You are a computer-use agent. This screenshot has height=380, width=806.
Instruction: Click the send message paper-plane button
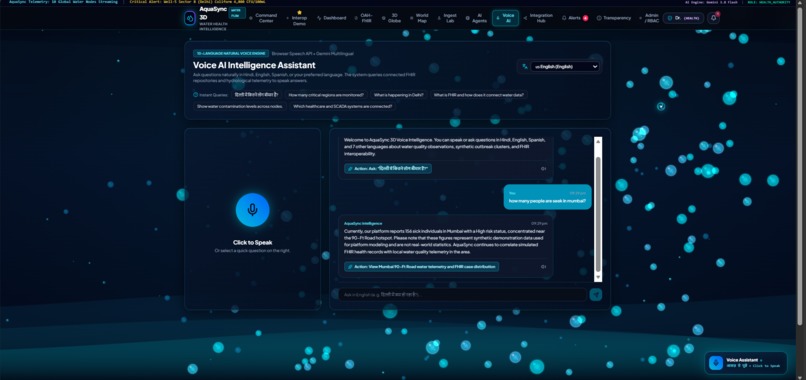596,295
